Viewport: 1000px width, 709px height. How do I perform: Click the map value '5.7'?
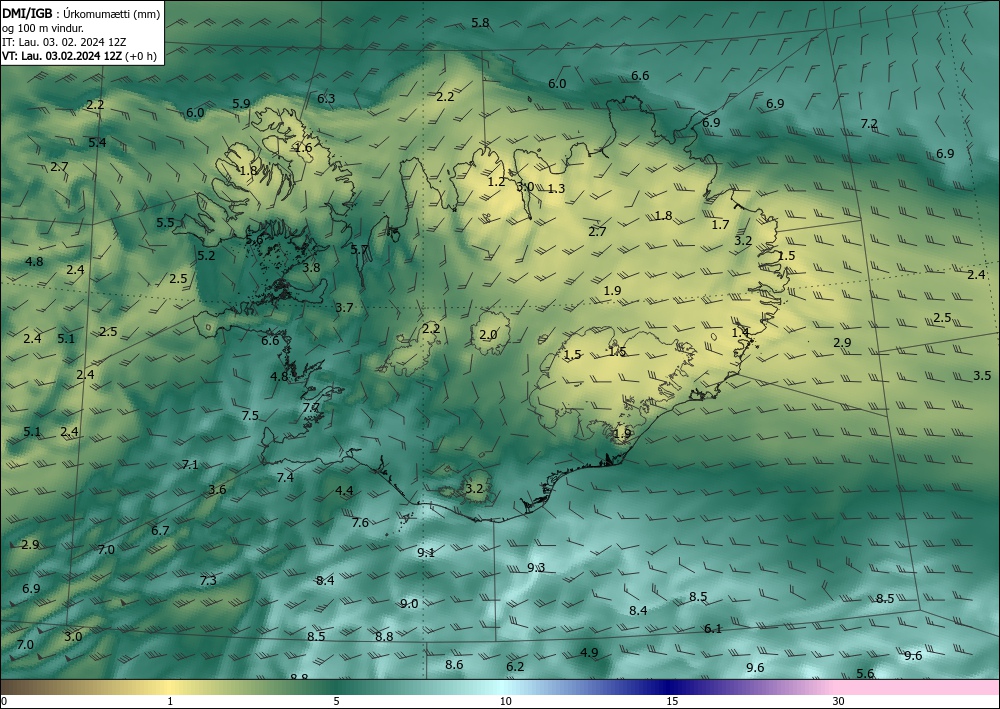coord(359,249)
